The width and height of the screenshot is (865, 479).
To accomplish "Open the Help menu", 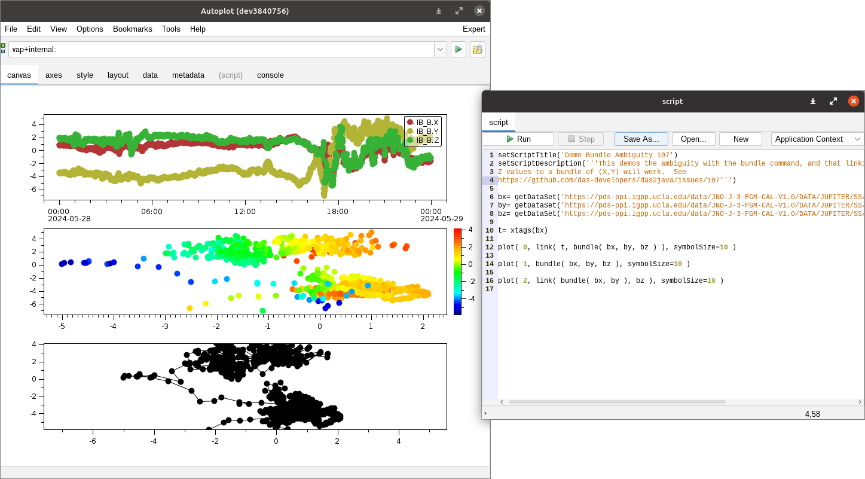I will click(198, 29).
